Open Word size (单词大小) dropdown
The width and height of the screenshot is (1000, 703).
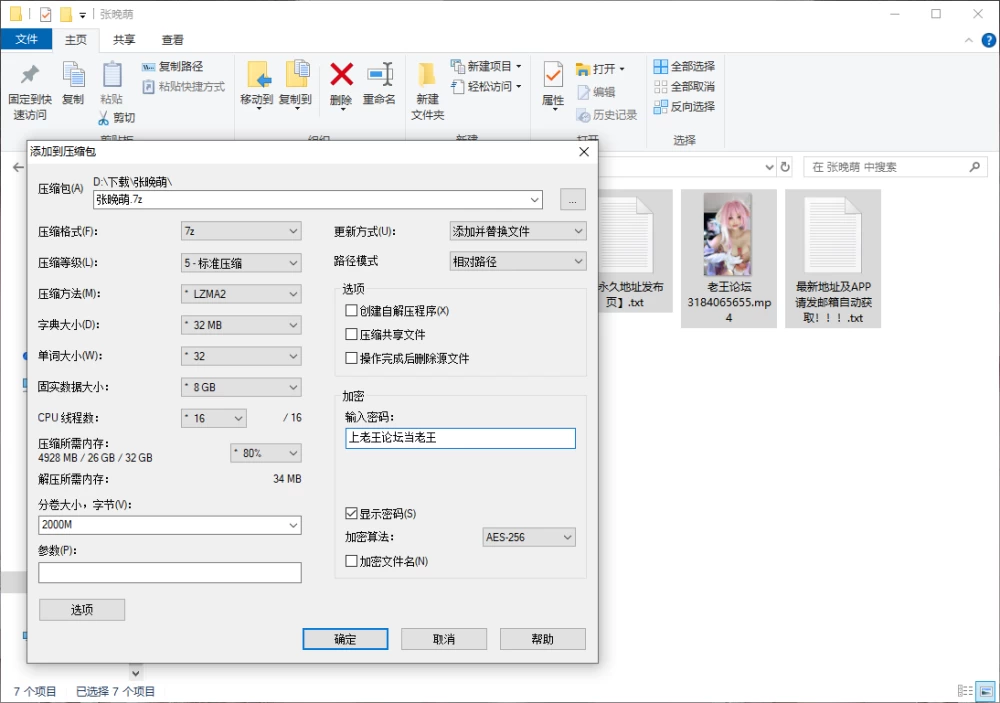coord(241,356)
